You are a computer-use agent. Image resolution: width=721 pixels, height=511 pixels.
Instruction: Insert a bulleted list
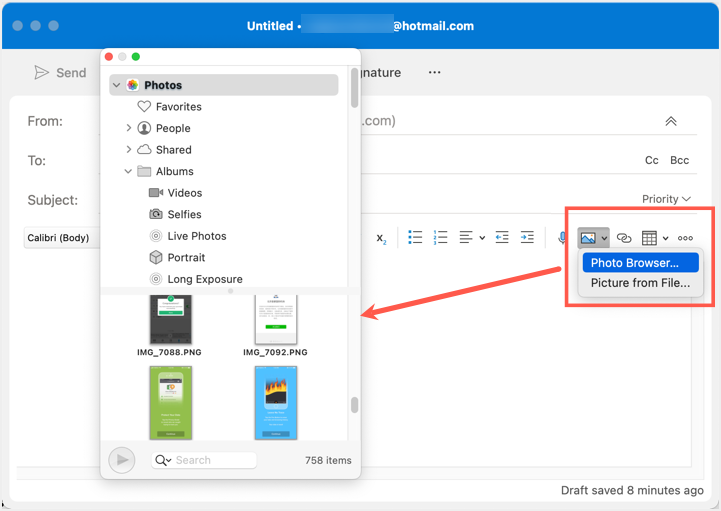click(x=415, y=237)
